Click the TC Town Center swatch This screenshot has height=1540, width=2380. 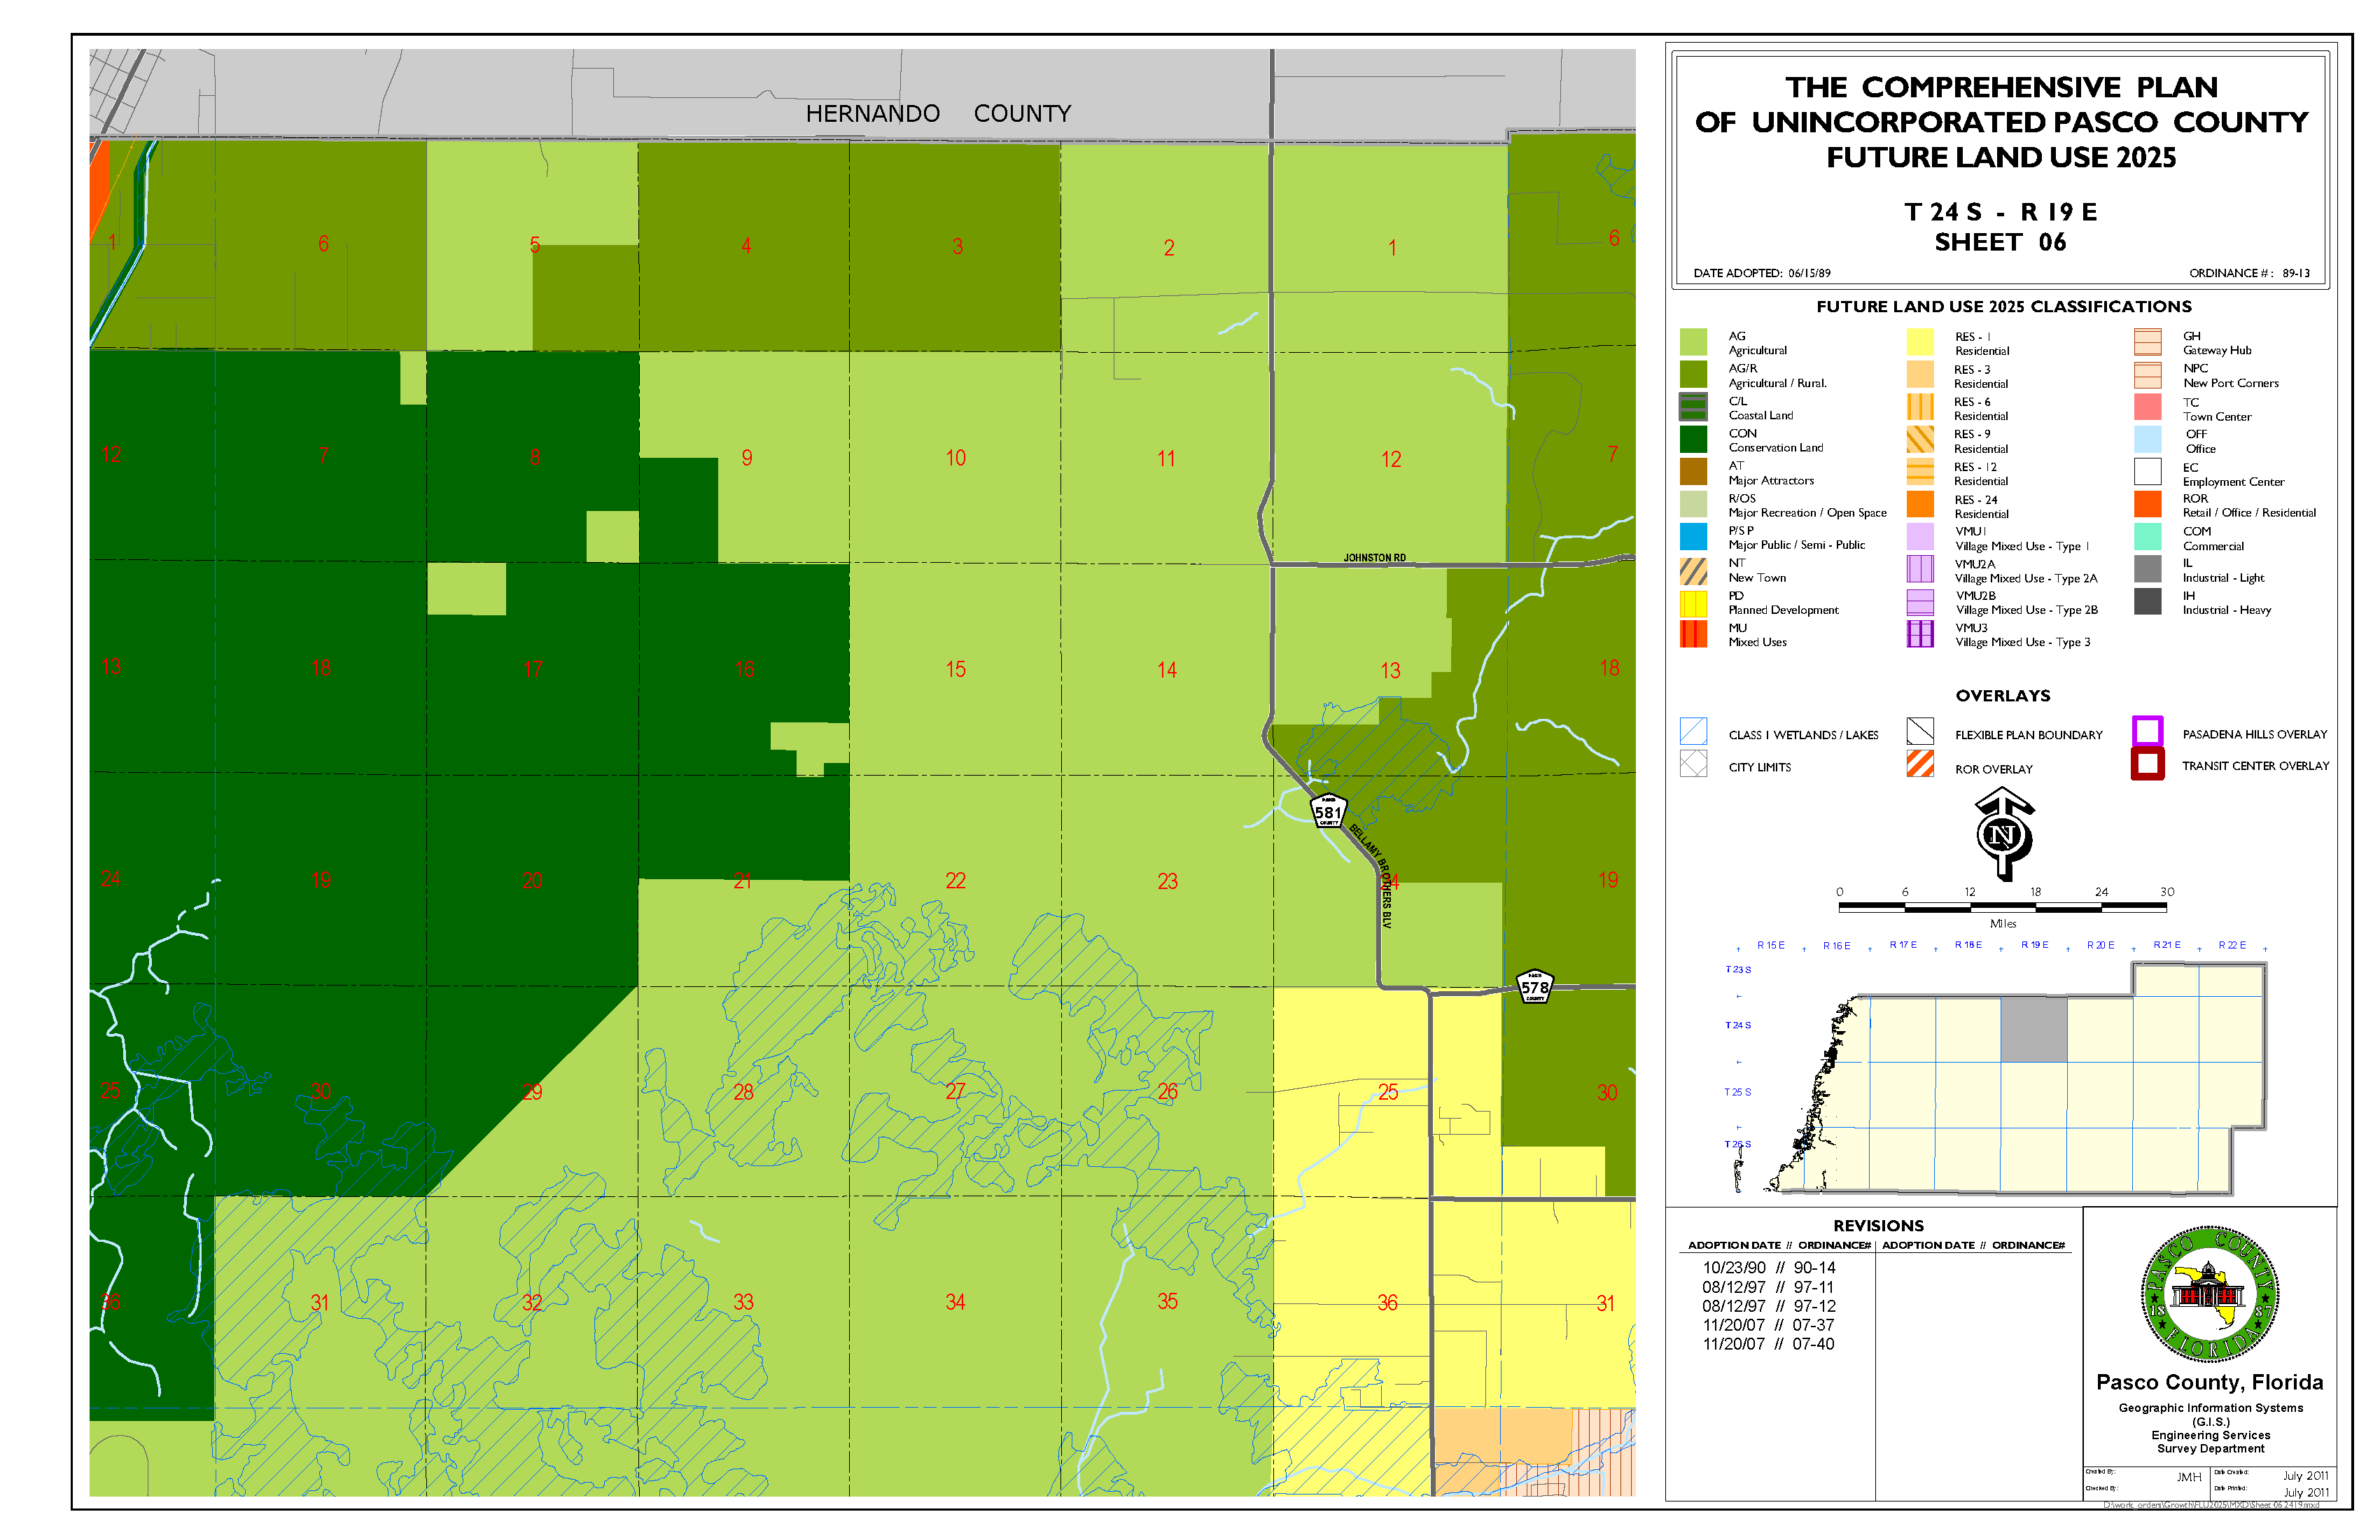pyautogui.click(x=2147, y=407)
